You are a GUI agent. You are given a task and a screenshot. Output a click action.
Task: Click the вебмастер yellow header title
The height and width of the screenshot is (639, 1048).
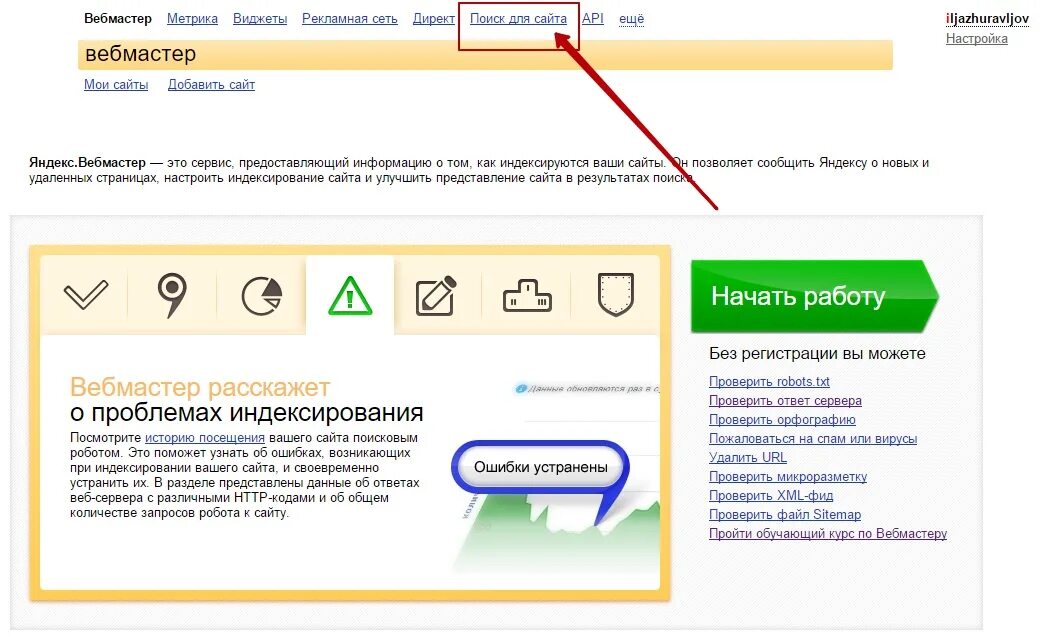coord(141,53)
